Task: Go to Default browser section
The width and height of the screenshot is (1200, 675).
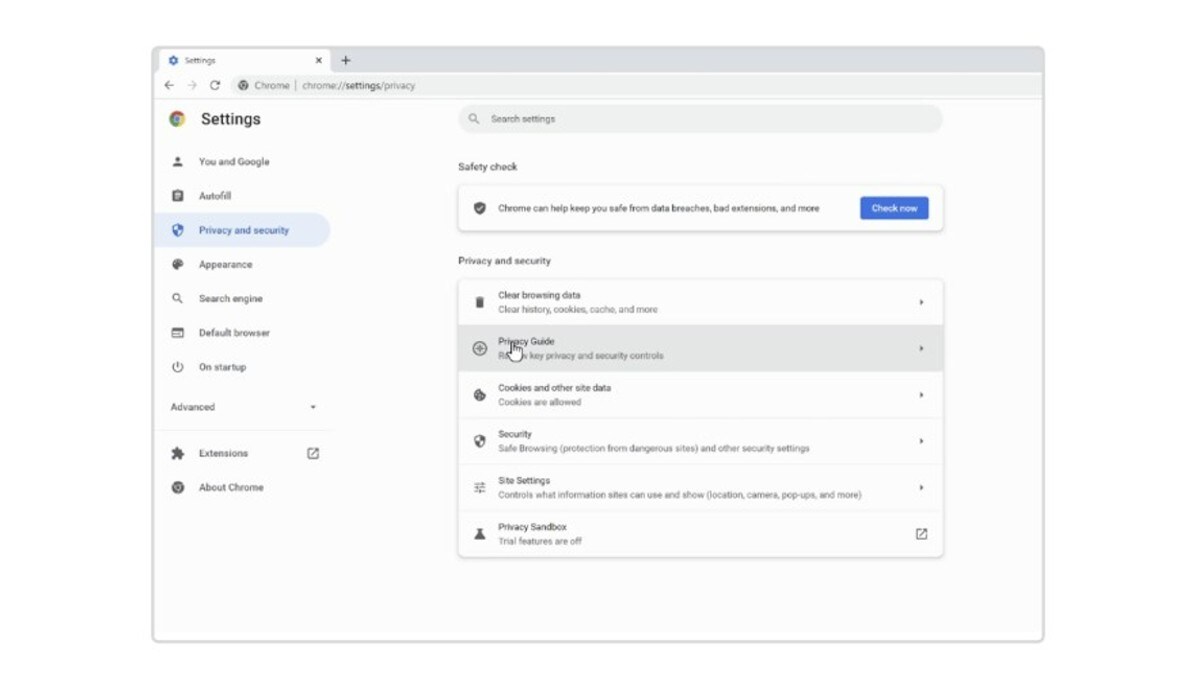Action: coord(234,333)
